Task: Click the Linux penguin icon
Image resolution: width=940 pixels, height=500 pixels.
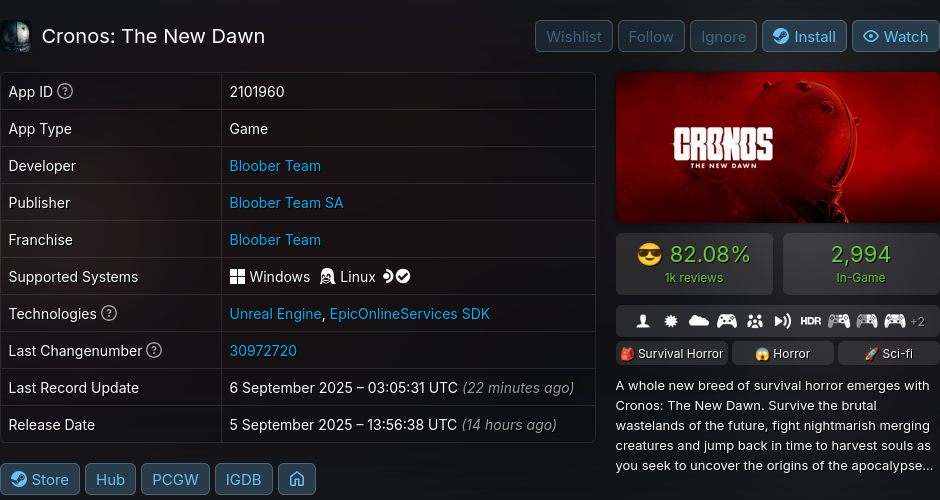Action: pyautogui.click(x=327, y=276)
